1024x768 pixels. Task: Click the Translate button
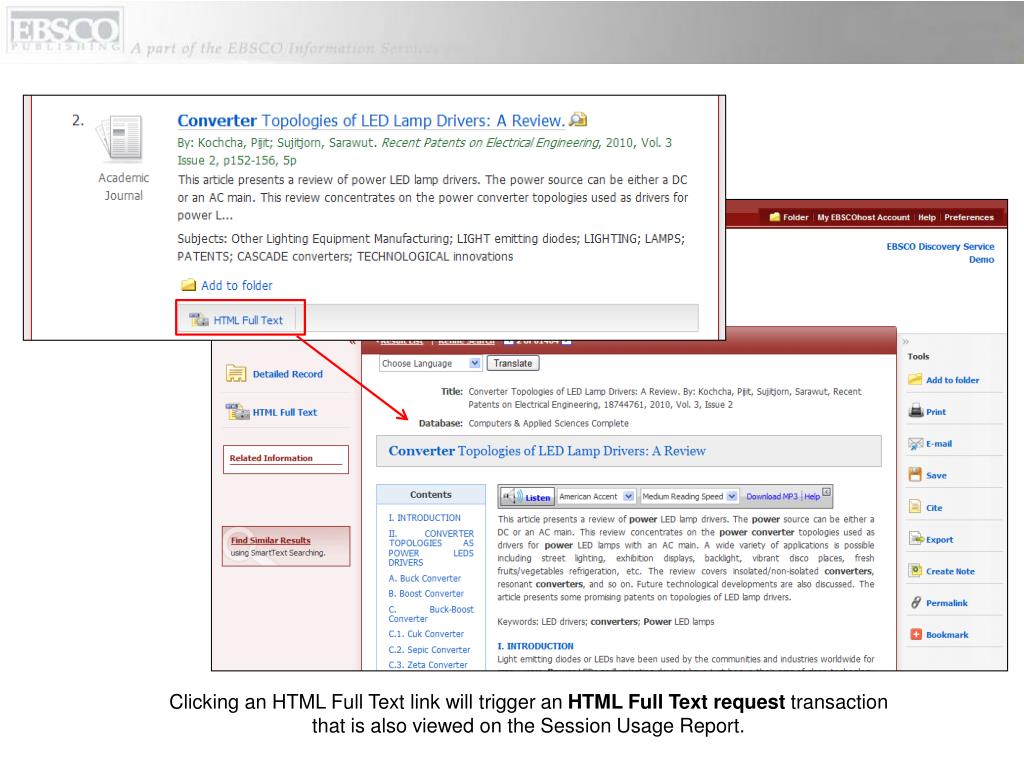(513, 363)
